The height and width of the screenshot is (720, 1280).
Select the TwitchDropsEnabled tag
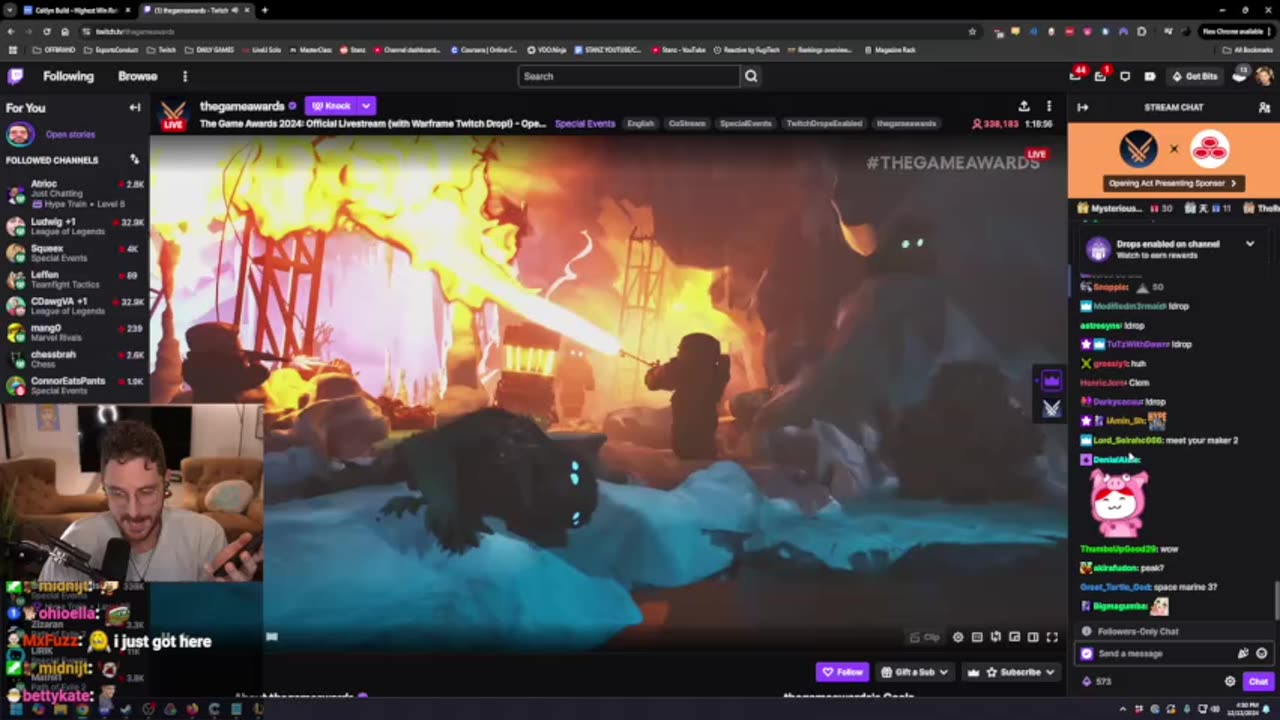tap(823, 124)
